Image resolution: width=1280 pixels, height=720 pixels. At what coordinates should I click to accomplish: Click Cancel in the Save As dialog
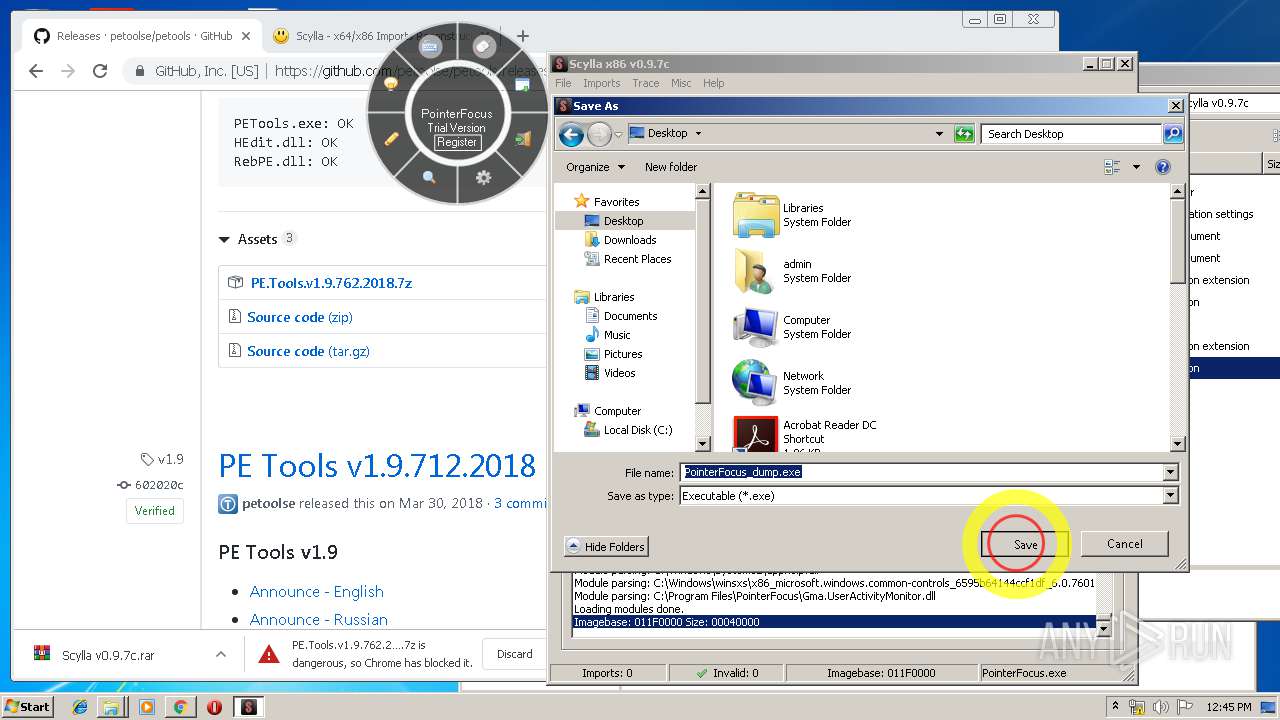click(1124, 544)
